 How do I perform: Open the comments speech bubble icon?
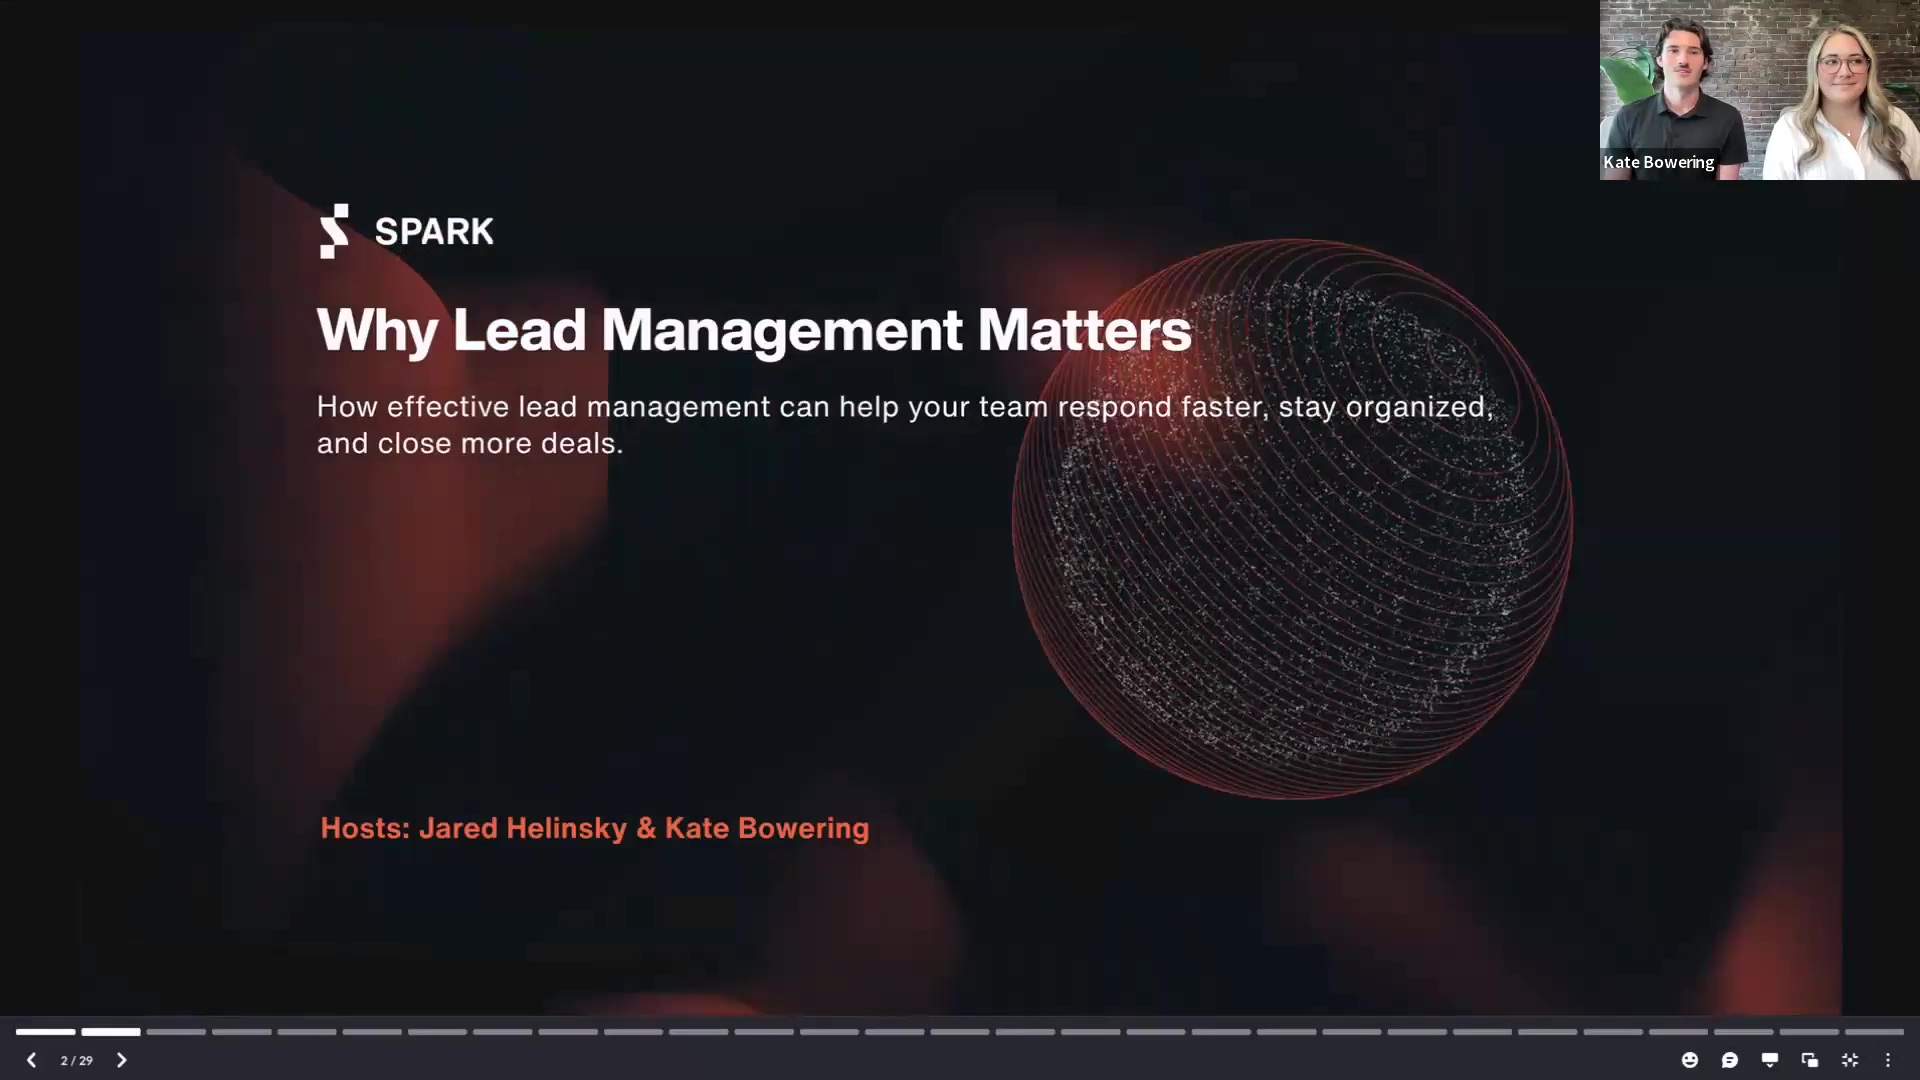[1730, 1060]
